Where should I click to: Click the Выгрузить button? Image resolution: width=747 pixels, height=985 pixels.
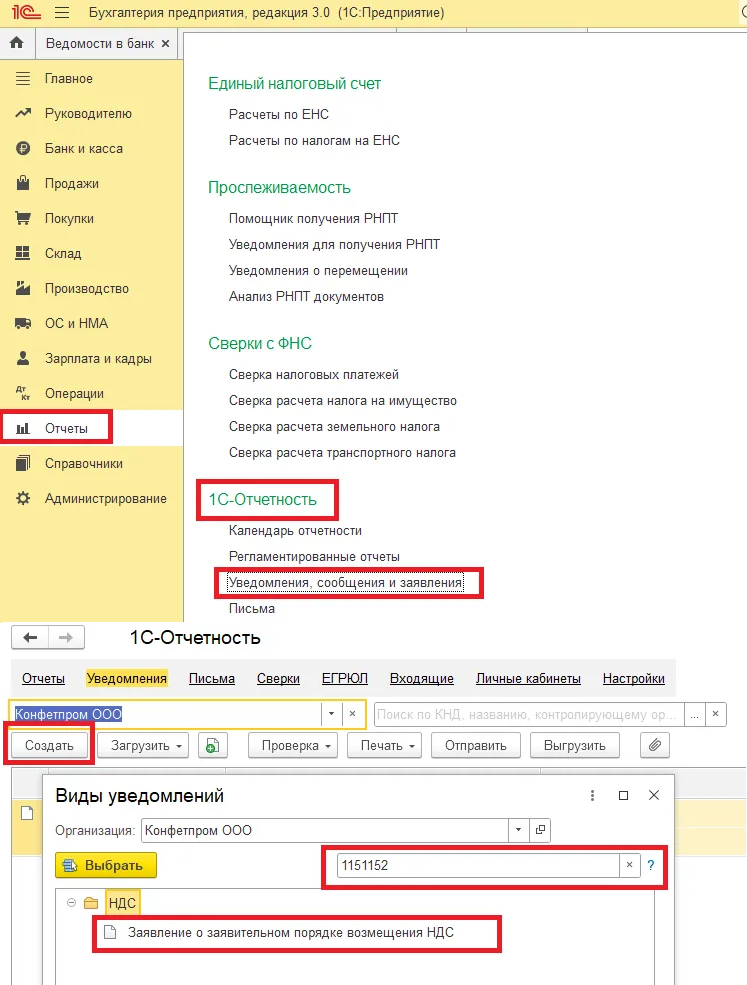click(x=575, y=746)
